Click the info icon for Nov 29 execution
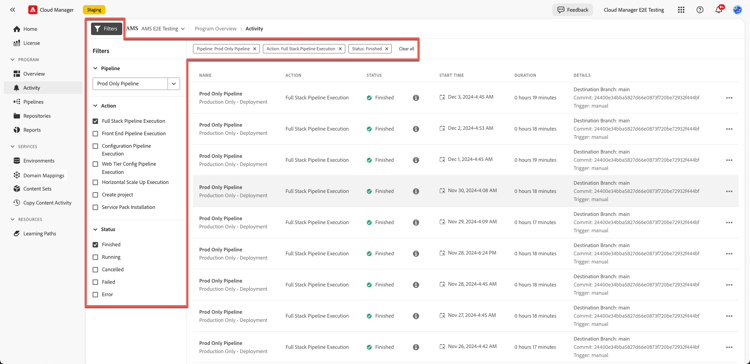 pos(416,222)
